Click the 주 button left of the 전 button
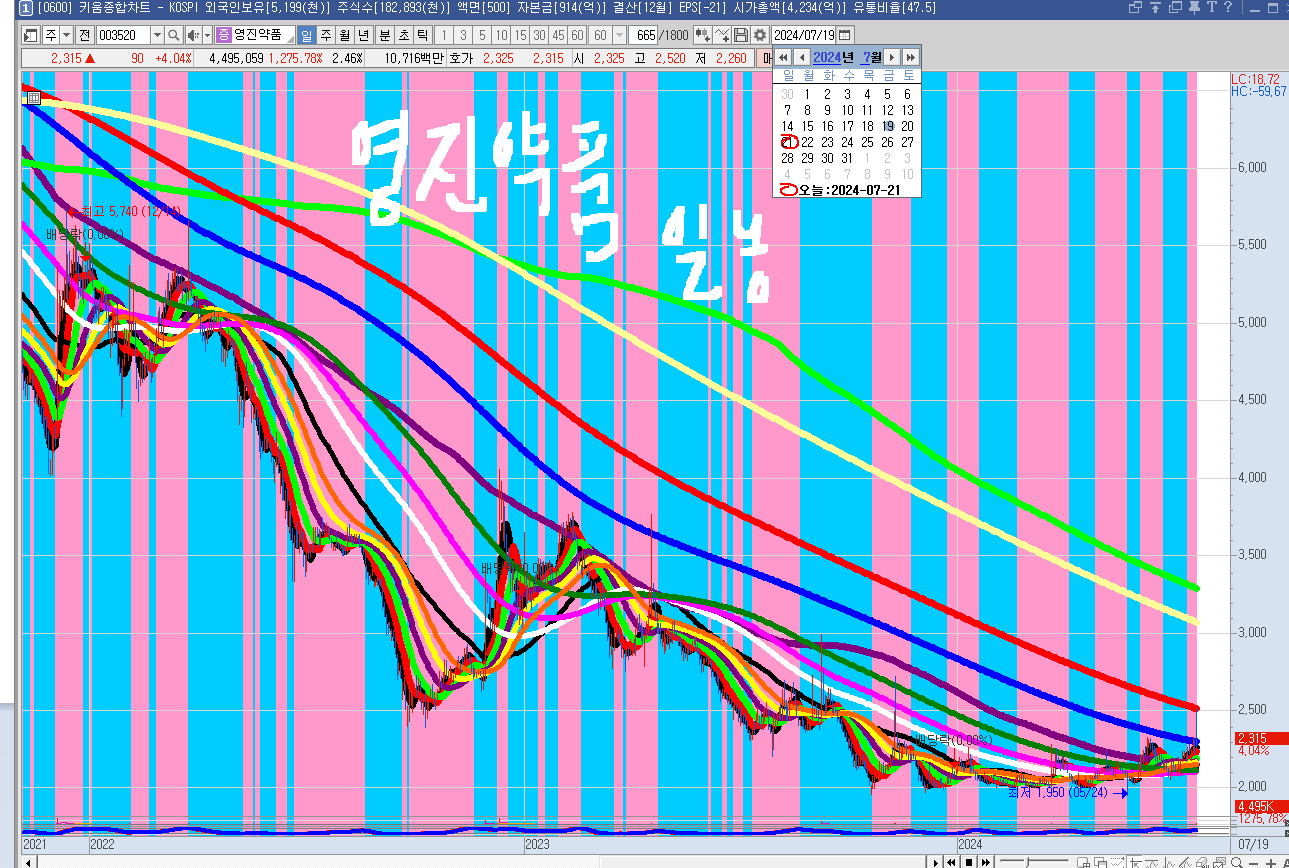This screenshot has height=868, width=1289. (51, 35)
